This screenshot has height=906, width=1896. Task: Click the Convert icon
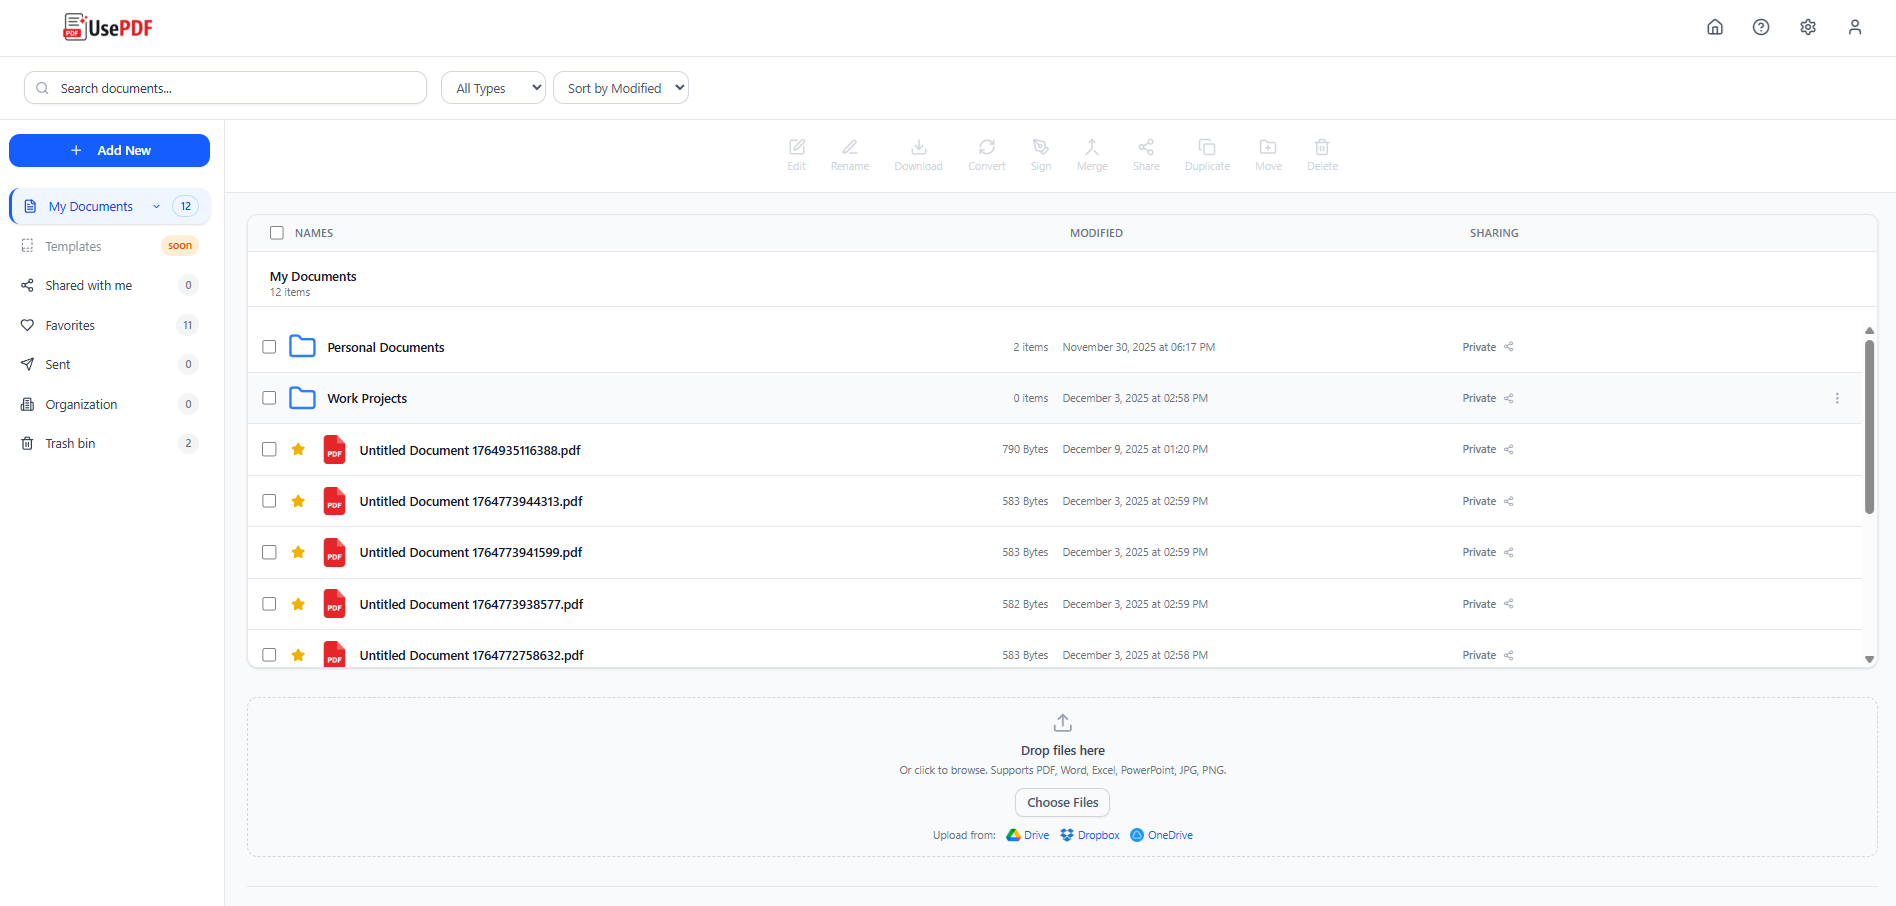click(986, 154)
